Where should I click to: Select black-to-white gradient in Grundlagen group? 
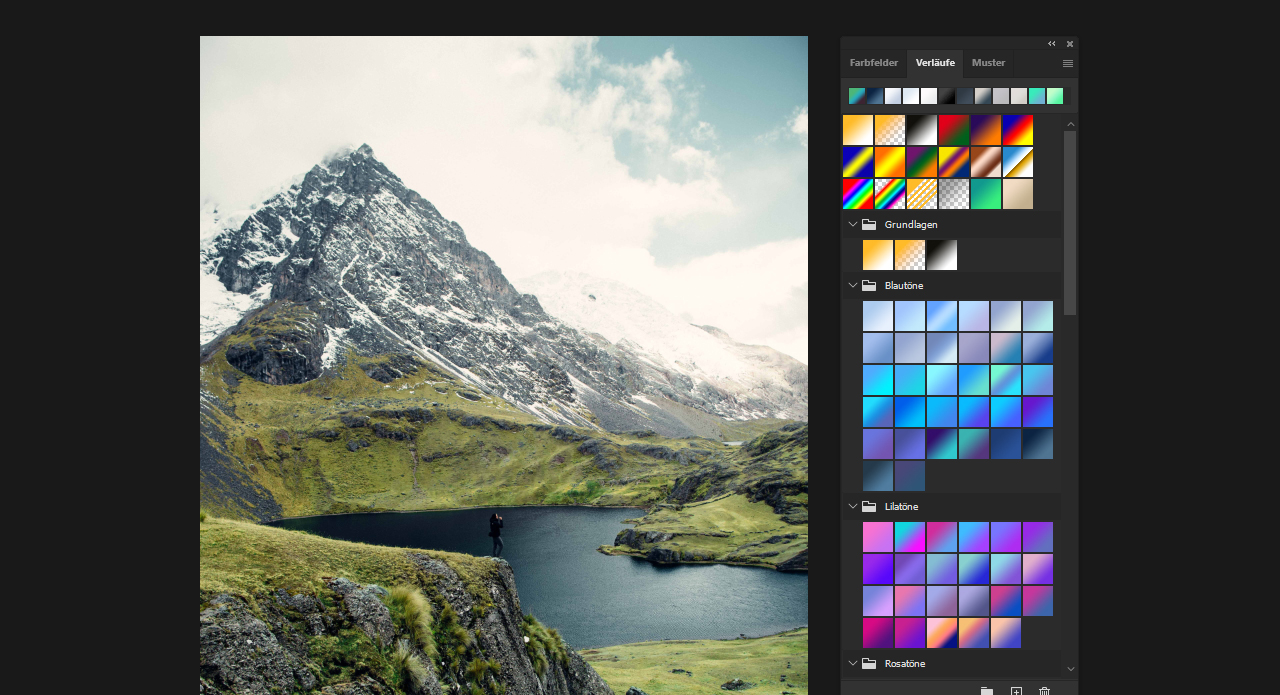coord(942,255)
